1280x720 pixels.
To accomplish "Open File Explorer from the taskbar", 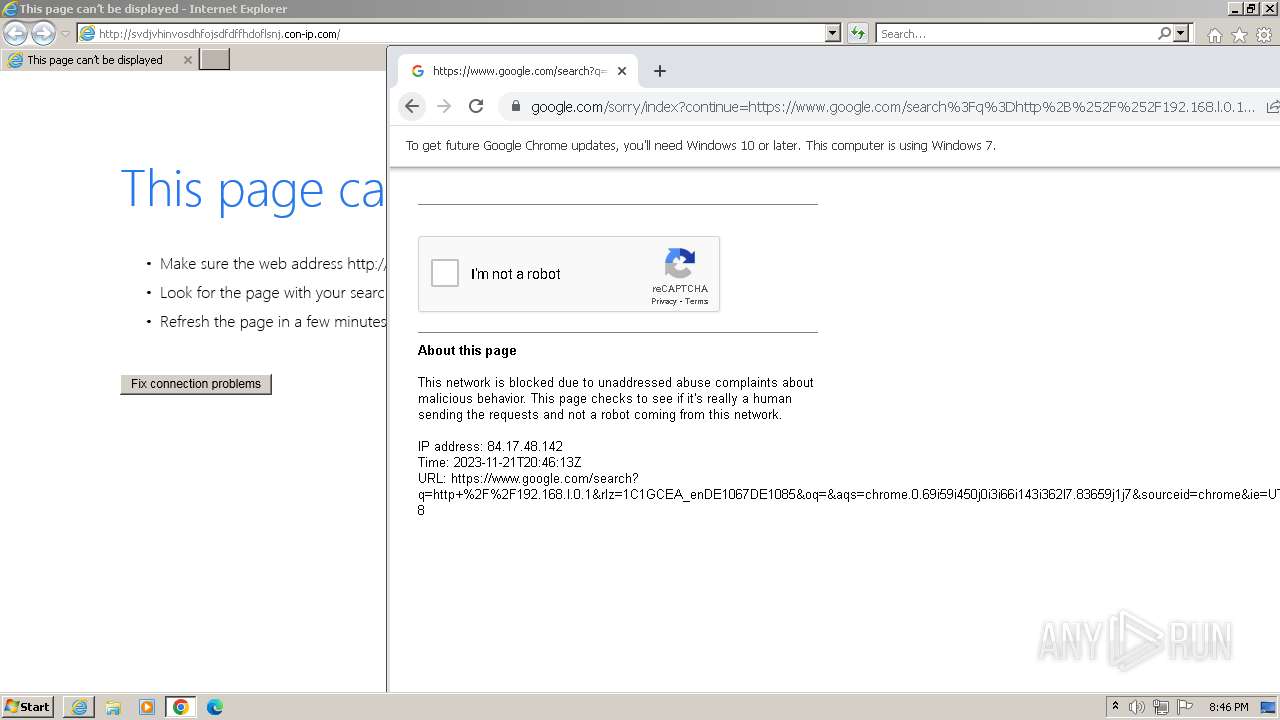I will point(113,707).
